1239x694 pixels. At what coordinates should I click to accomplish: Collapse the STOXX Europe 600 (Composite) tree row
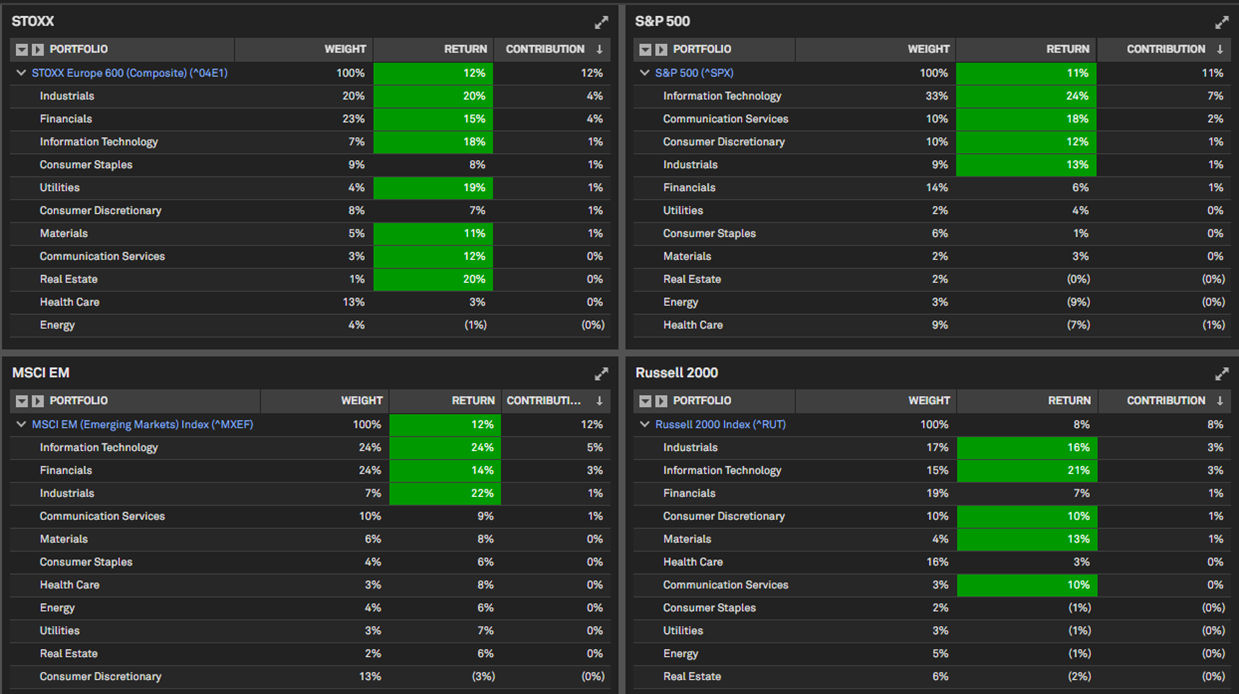click(22, 73)
